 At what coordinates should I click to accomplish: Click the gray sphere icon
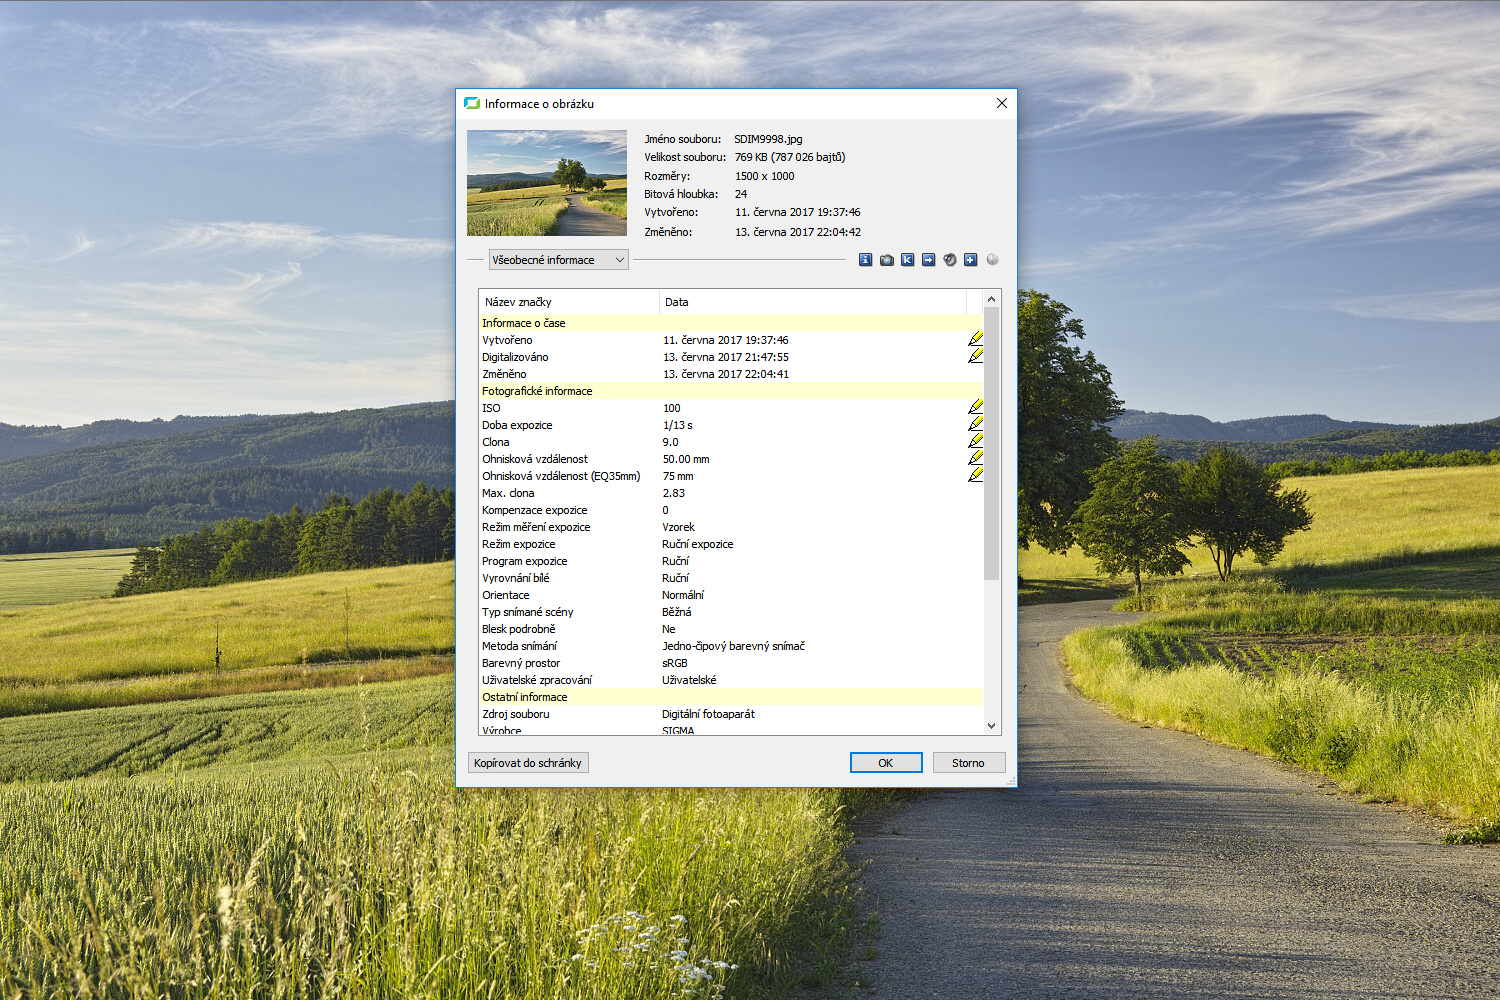pos(992,259)
